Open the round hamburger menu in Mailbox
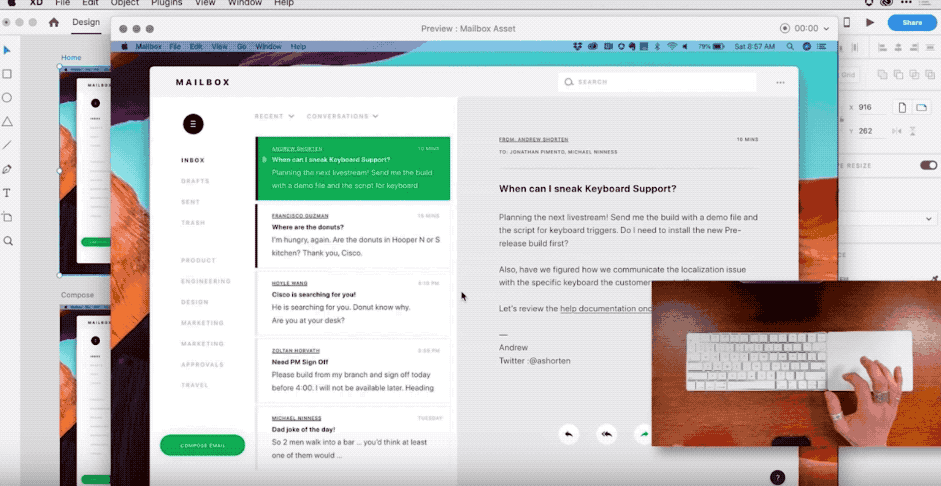 193,124
